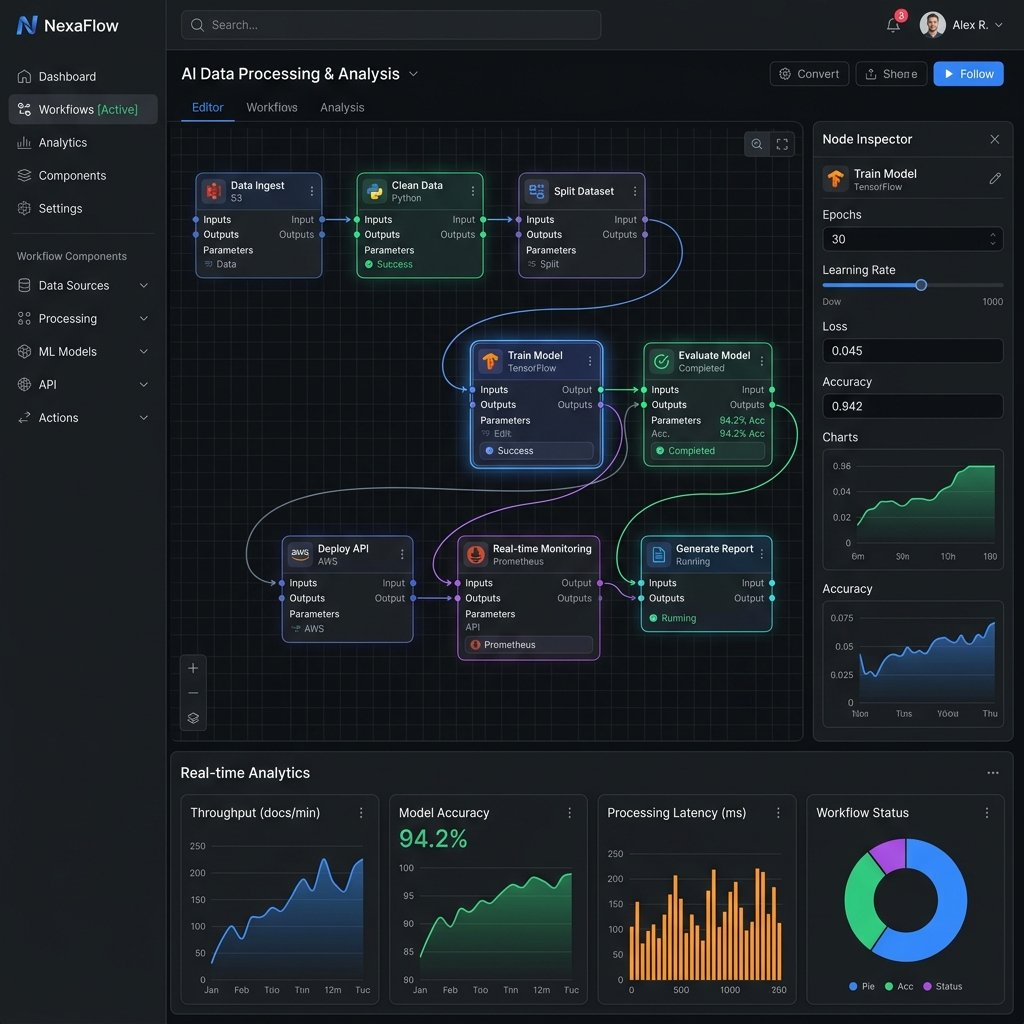This screenshot has height=1024, width=1024.
Task: Go to Dashboard in sidebar
Action: tap(83, 76)
